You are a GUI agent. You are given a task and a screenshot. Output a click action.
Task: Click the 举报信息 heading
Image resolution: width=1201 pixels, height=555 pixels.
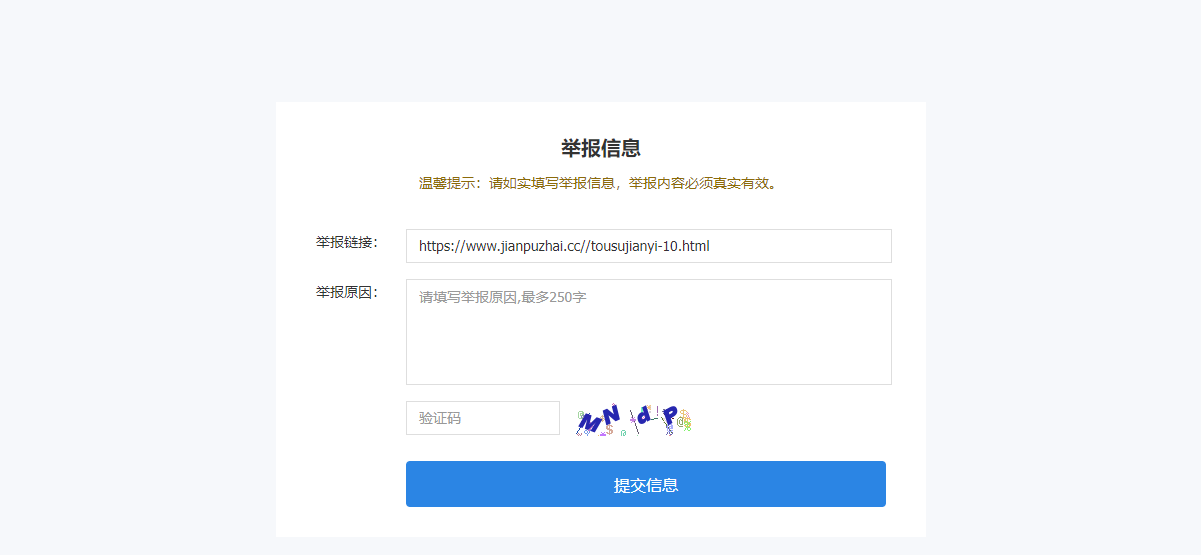point(600,148)
